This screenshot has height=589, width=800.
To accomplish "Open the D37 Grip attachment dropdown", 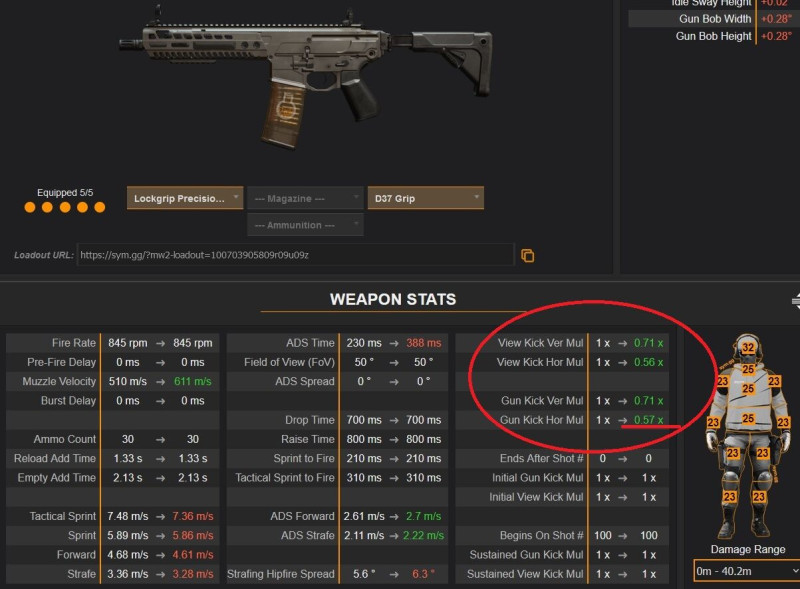I will [426, 198].
